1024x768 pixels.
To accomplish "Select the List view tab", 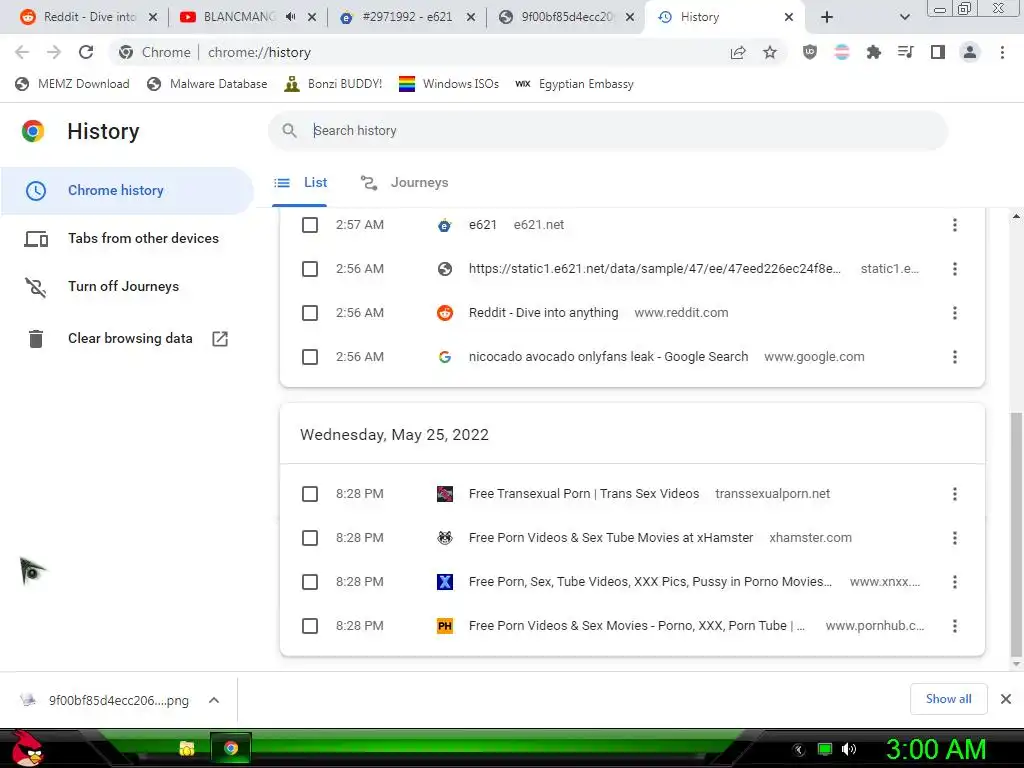I will coord(300,183).
